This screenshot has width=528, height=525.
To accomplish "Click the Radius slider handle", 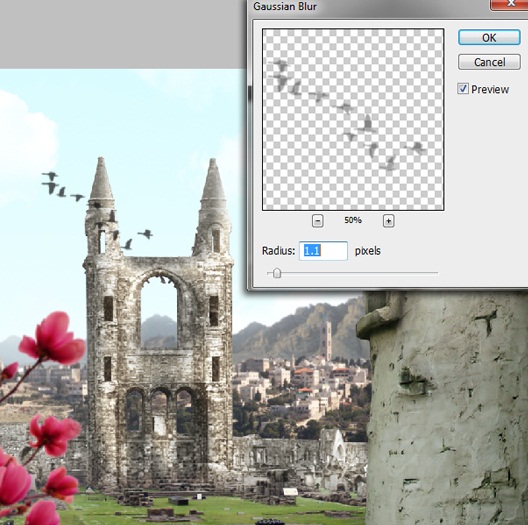I will 277,273.
